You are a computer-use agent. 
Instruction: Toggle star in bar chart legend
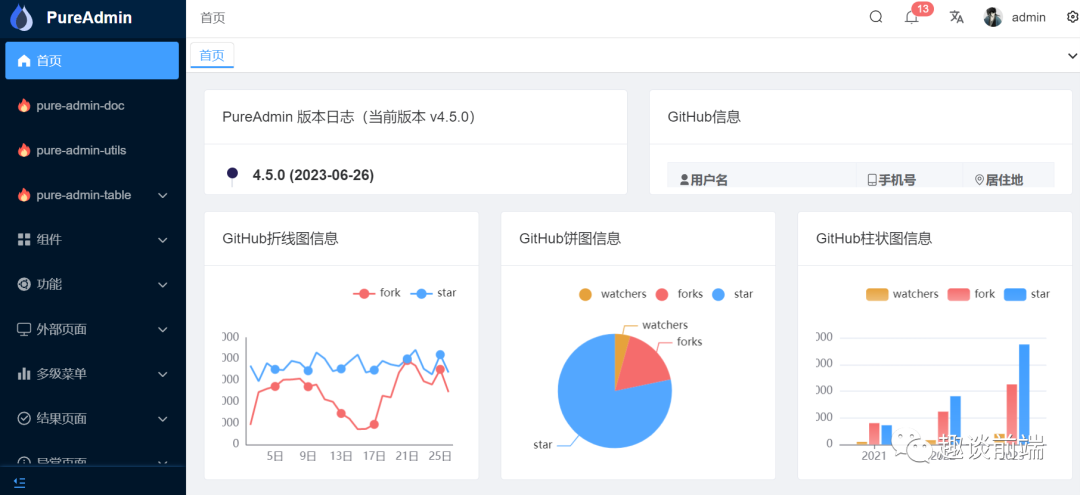[x=1027, y=294]
